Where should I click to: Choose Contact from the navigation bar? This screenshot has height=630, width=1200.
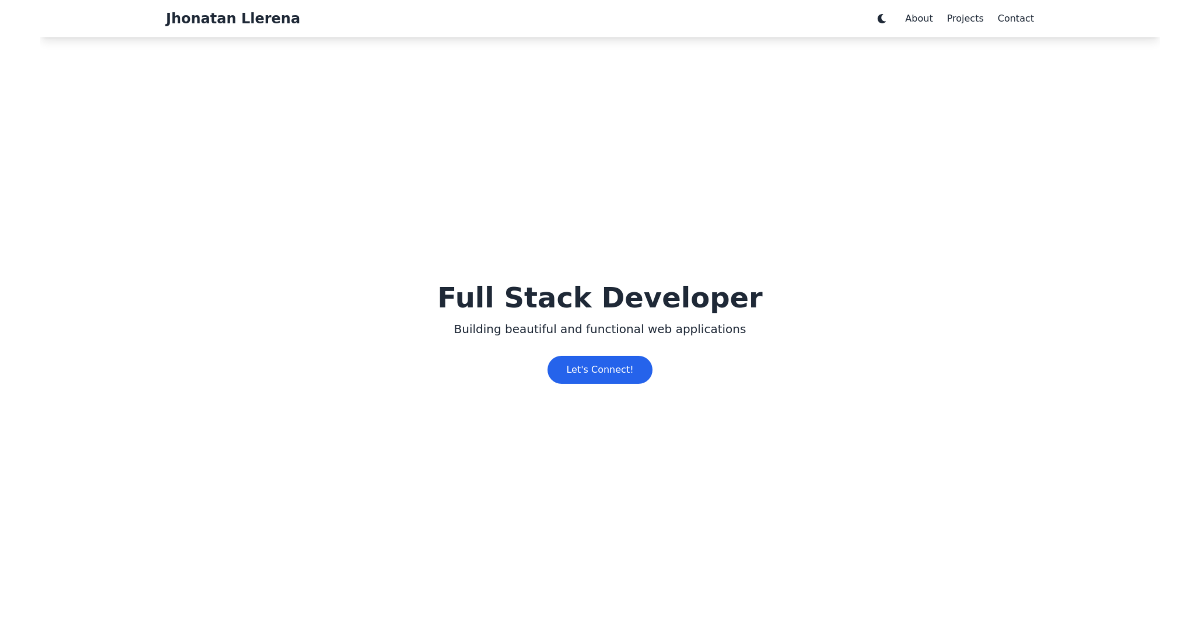[x=1015, y=18]
